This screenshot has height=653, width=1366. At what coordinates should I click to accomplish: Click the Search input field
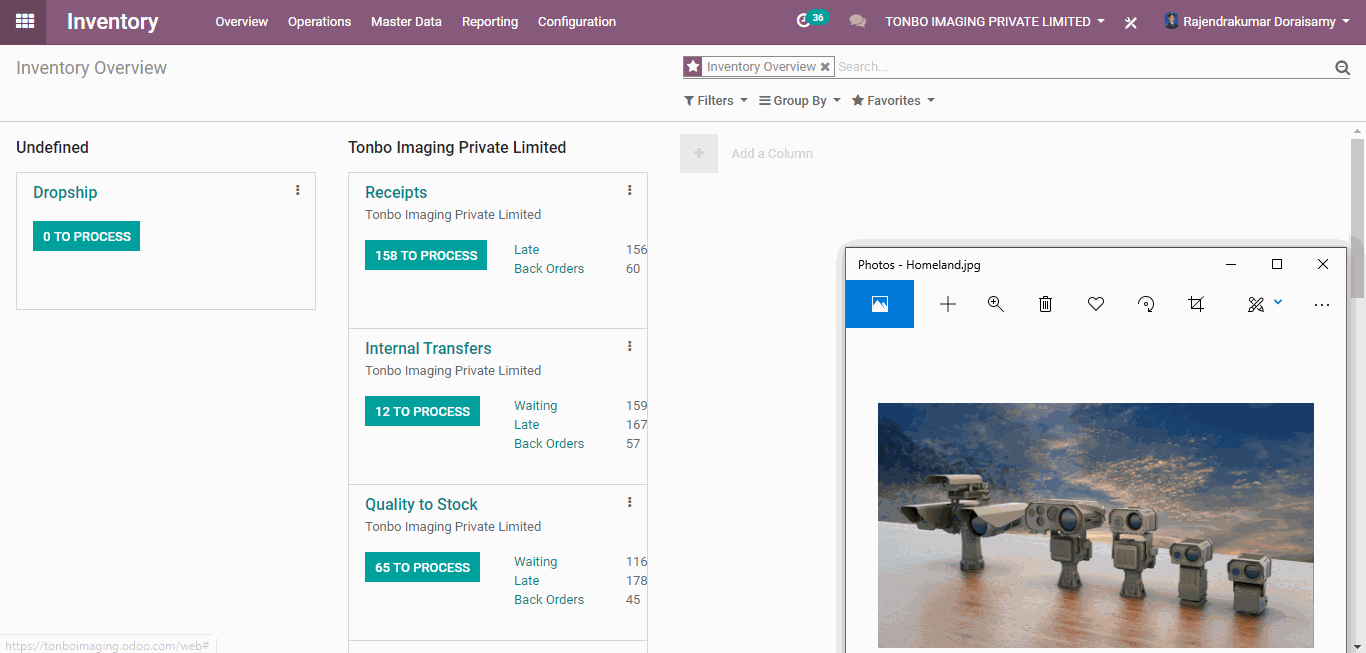click(1082, 67)
